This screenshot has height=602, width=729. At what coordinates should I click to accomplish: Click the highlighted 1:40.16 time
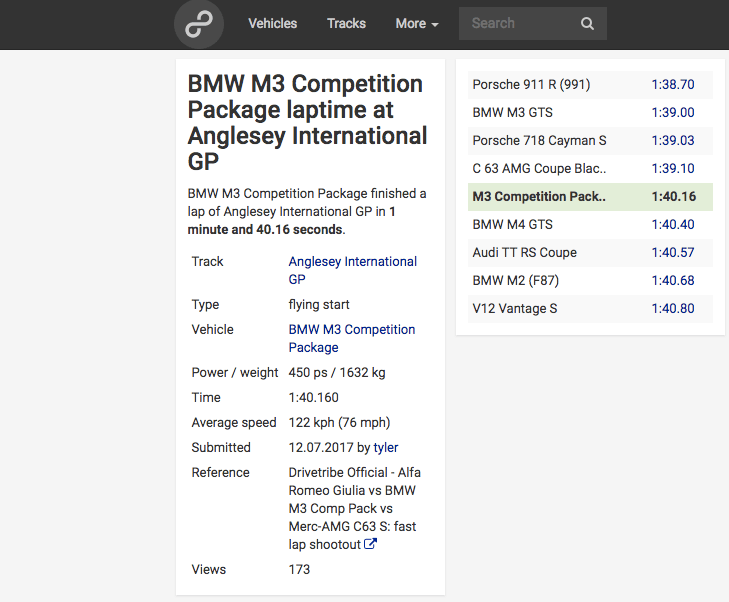tap(674, 197)
